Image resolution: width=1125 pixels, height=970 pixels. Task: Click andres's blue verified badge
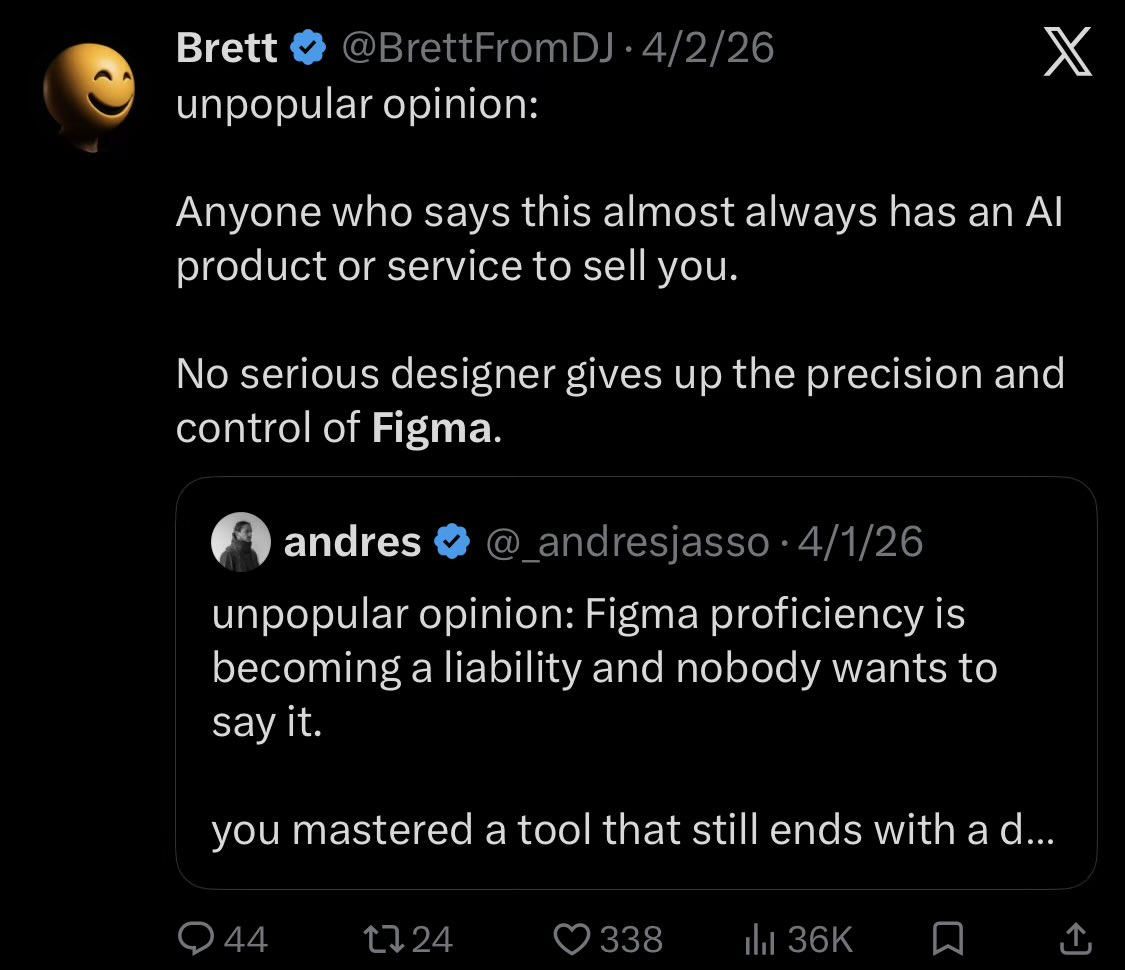point(452,541)
